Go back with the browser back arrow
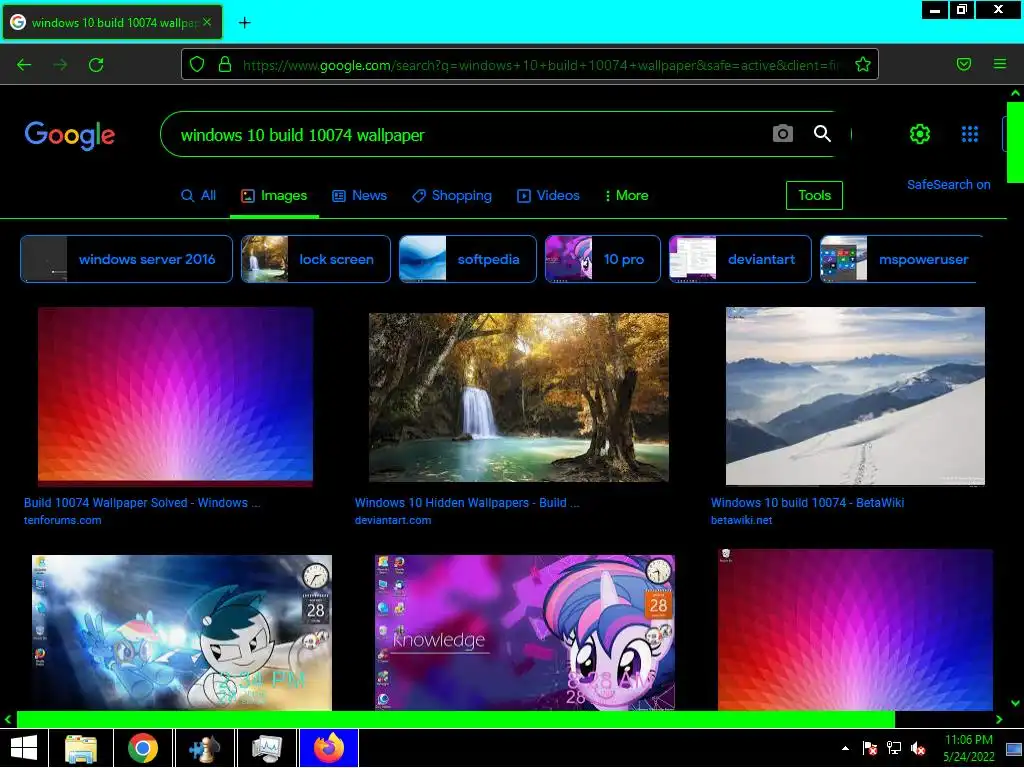 pyautogui.click(x=24, y=65)
